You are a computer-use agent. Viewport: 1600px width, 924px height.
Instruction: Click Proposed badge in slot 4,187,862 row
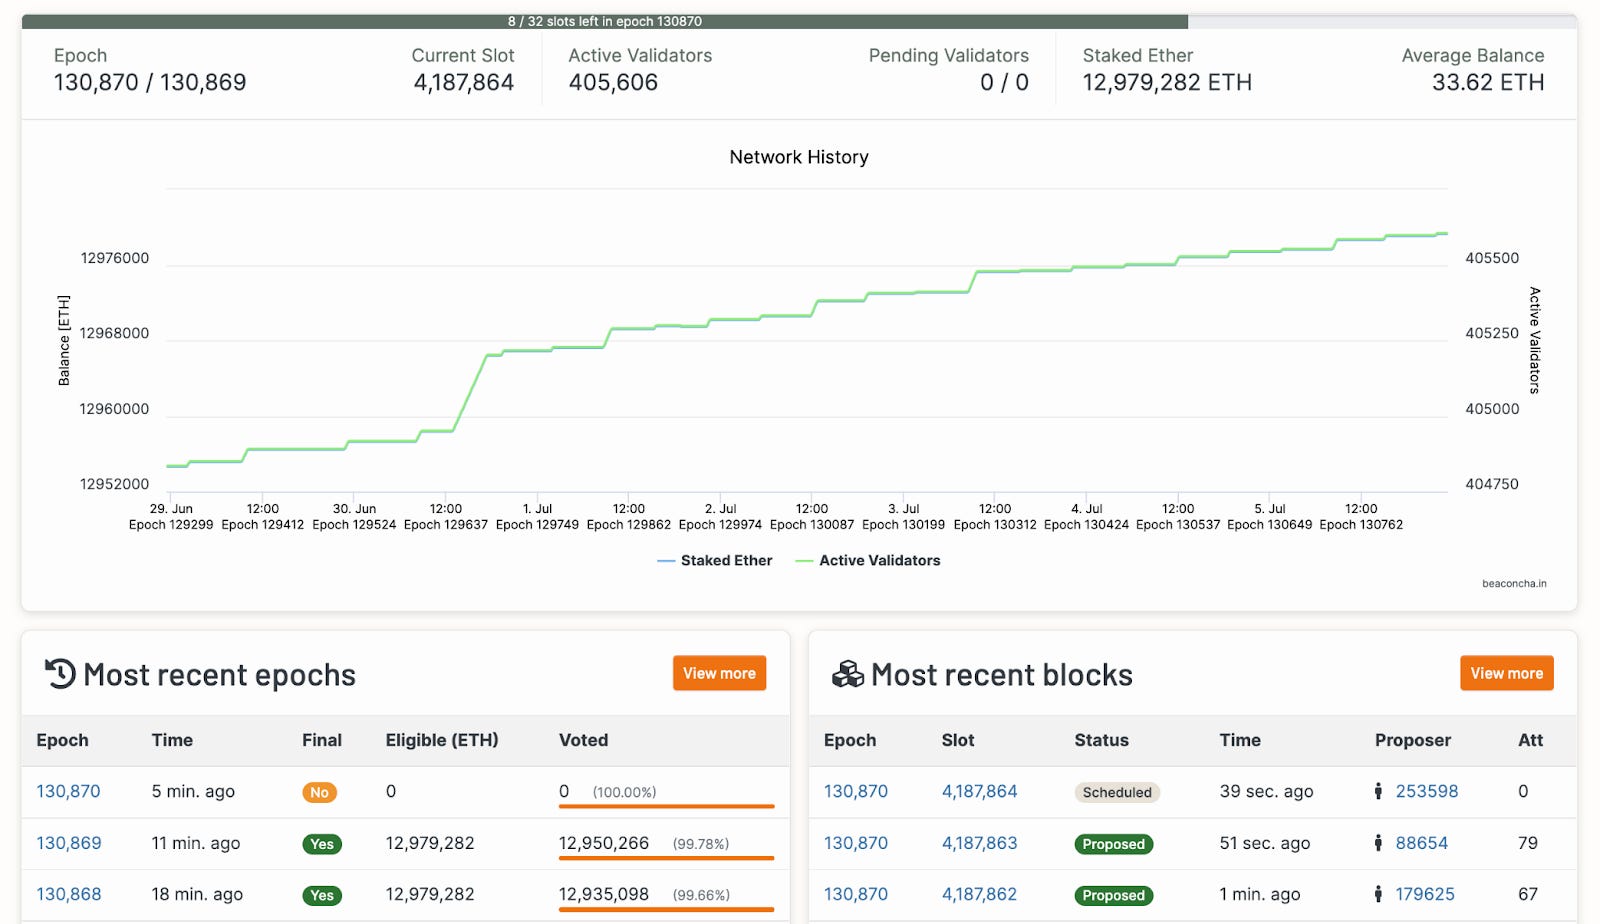(1113, 895)
